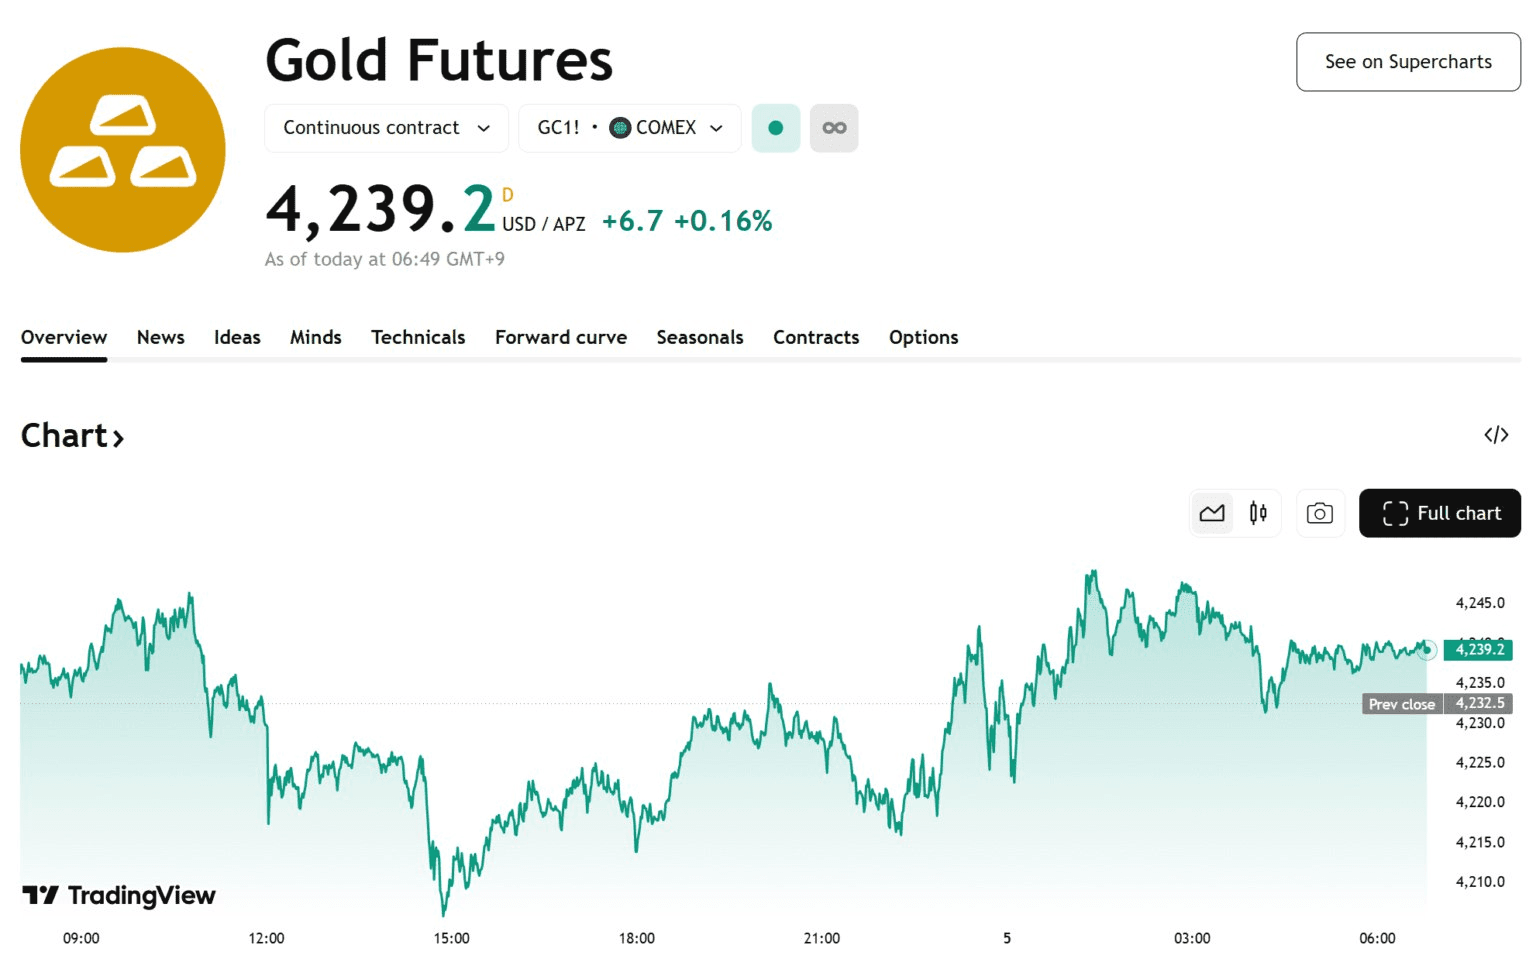1536x976 pixels.
Task: Click the infinity continuous contract icon
Action: pyautogui.click(x=834, y=128)
